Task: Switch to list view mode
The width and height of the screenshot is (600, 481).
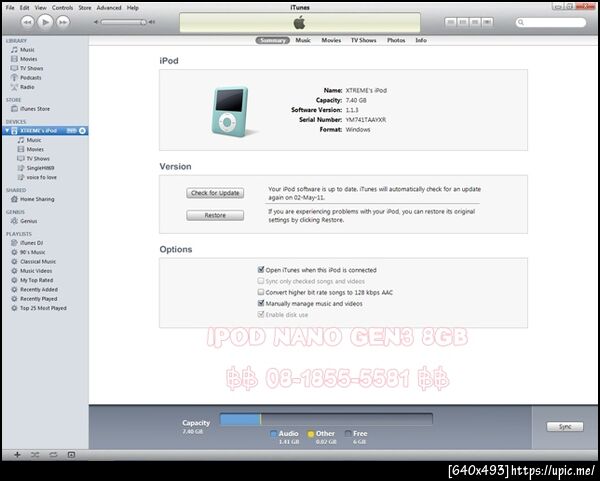Action: 450,22
